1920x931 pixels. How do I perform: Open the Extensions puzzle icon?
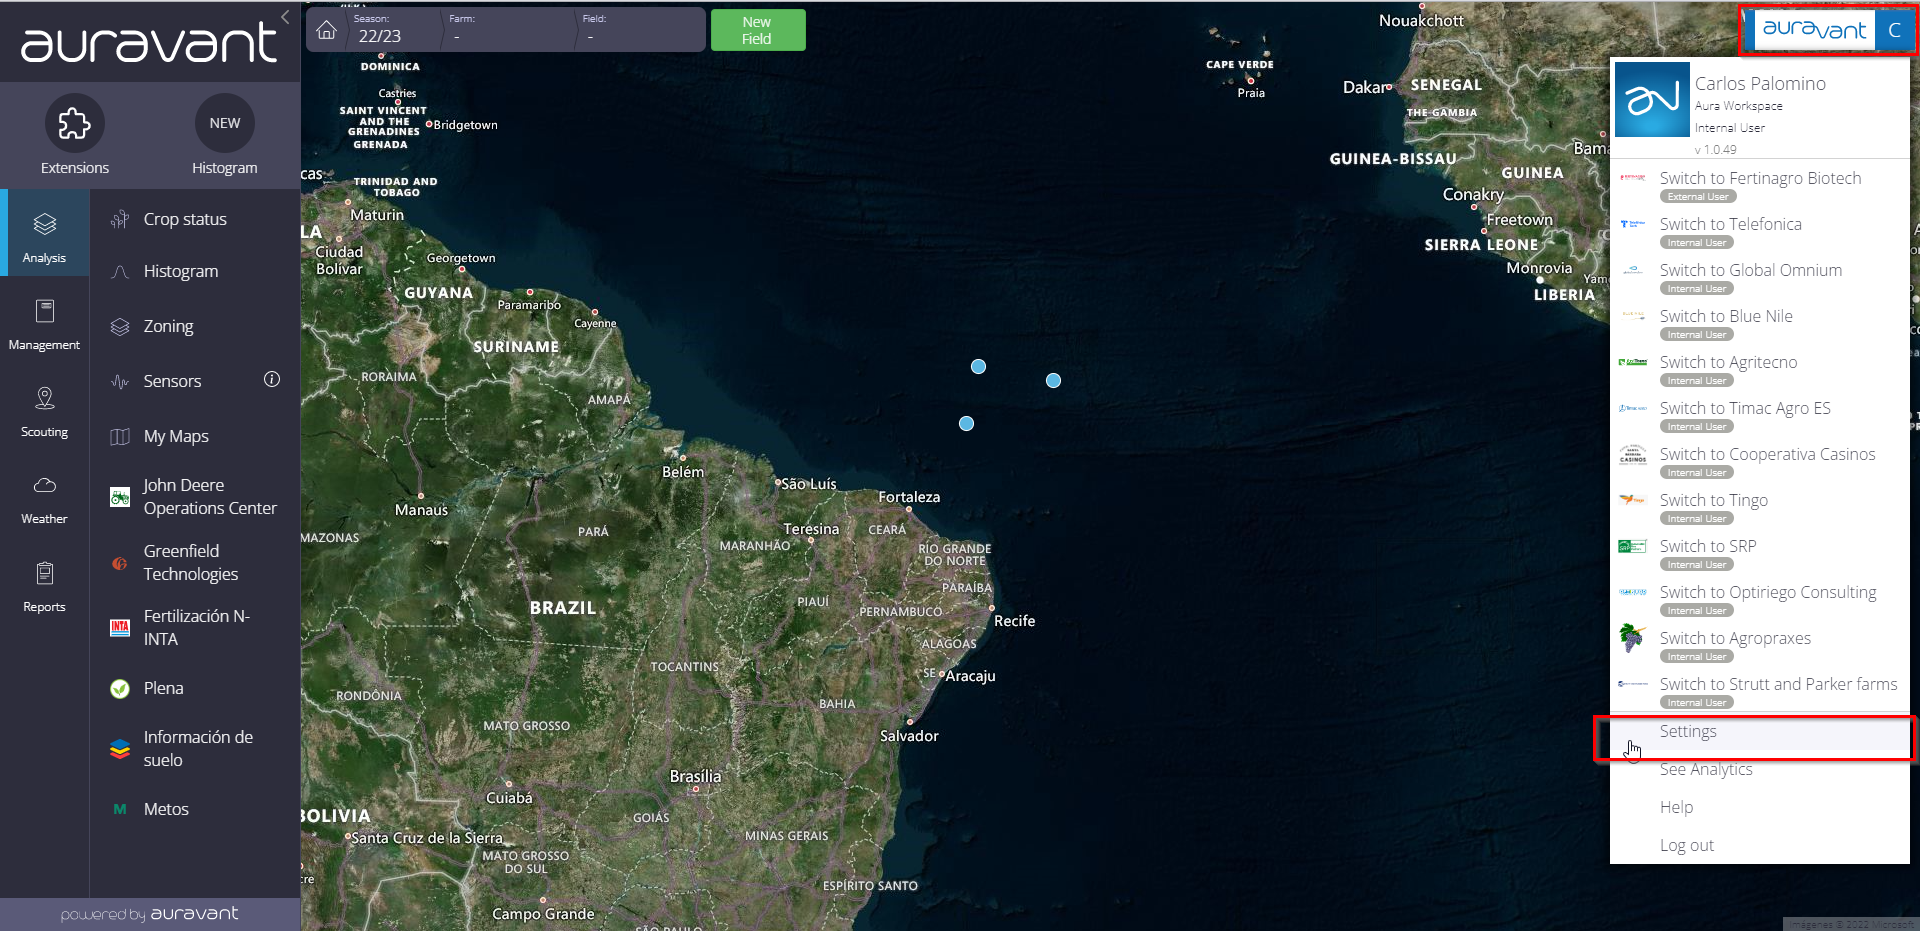pos(75,124)
